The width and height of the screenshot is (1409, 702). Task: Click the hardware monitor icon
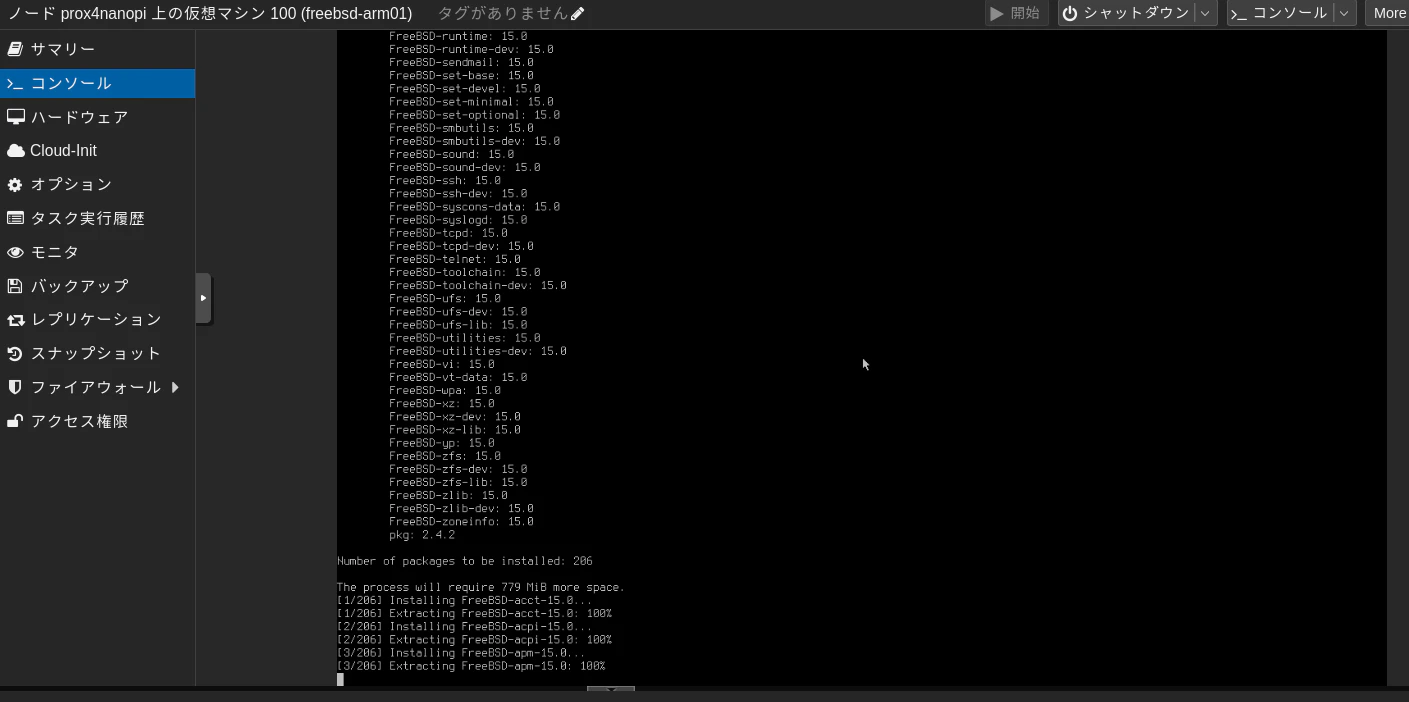point(15,117)
